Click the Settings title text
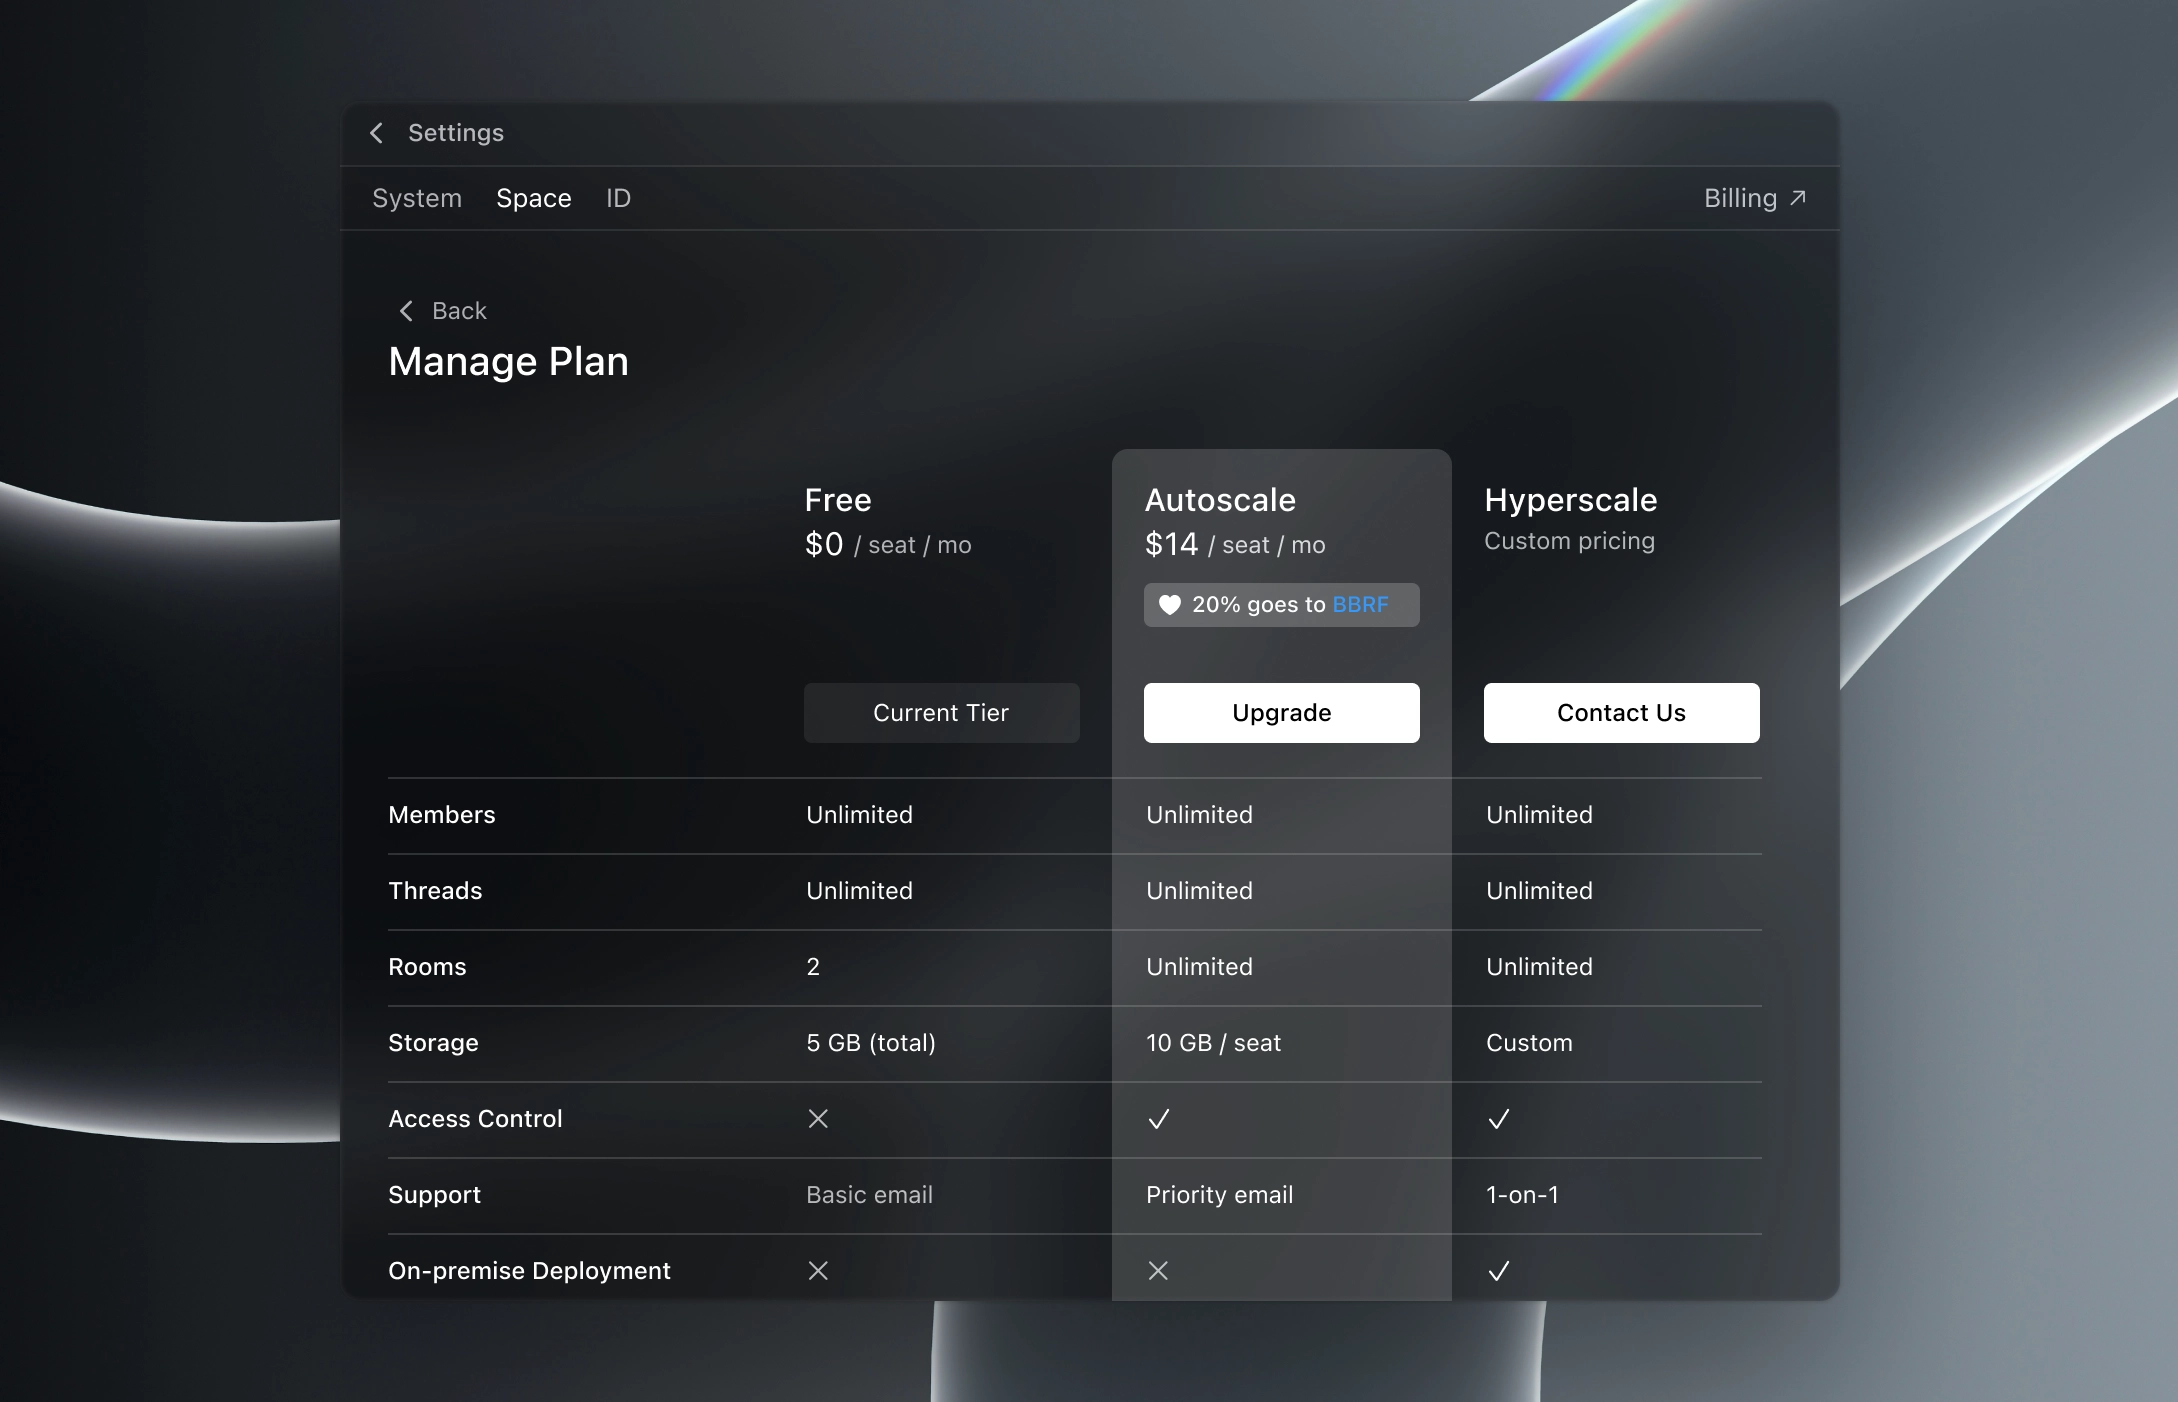The height and width of the screenshot is (1402, 2178). (456, 133)
